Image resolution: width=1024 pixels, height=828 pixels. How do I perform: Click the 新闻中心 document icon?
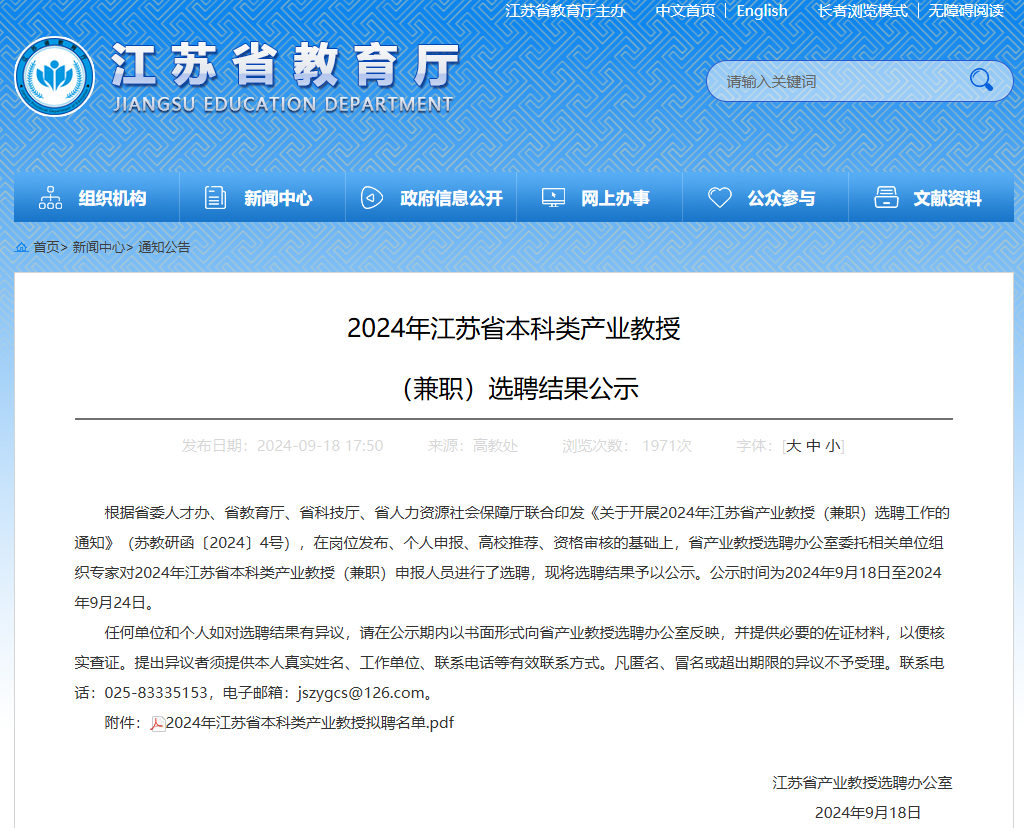click(215, 198)
